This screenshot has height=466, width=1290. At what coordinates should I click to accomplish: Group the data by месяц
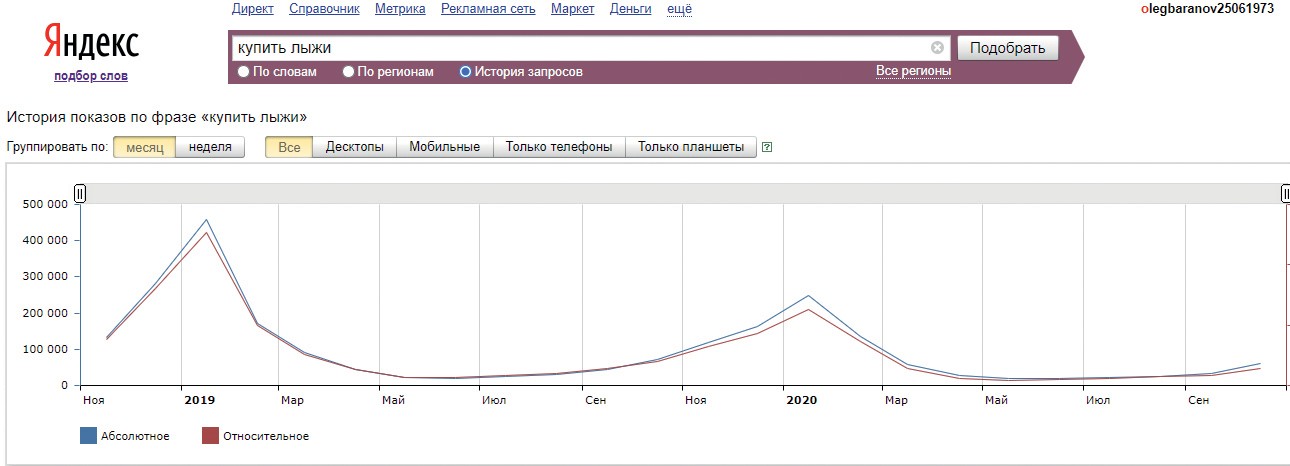(144, 147)
